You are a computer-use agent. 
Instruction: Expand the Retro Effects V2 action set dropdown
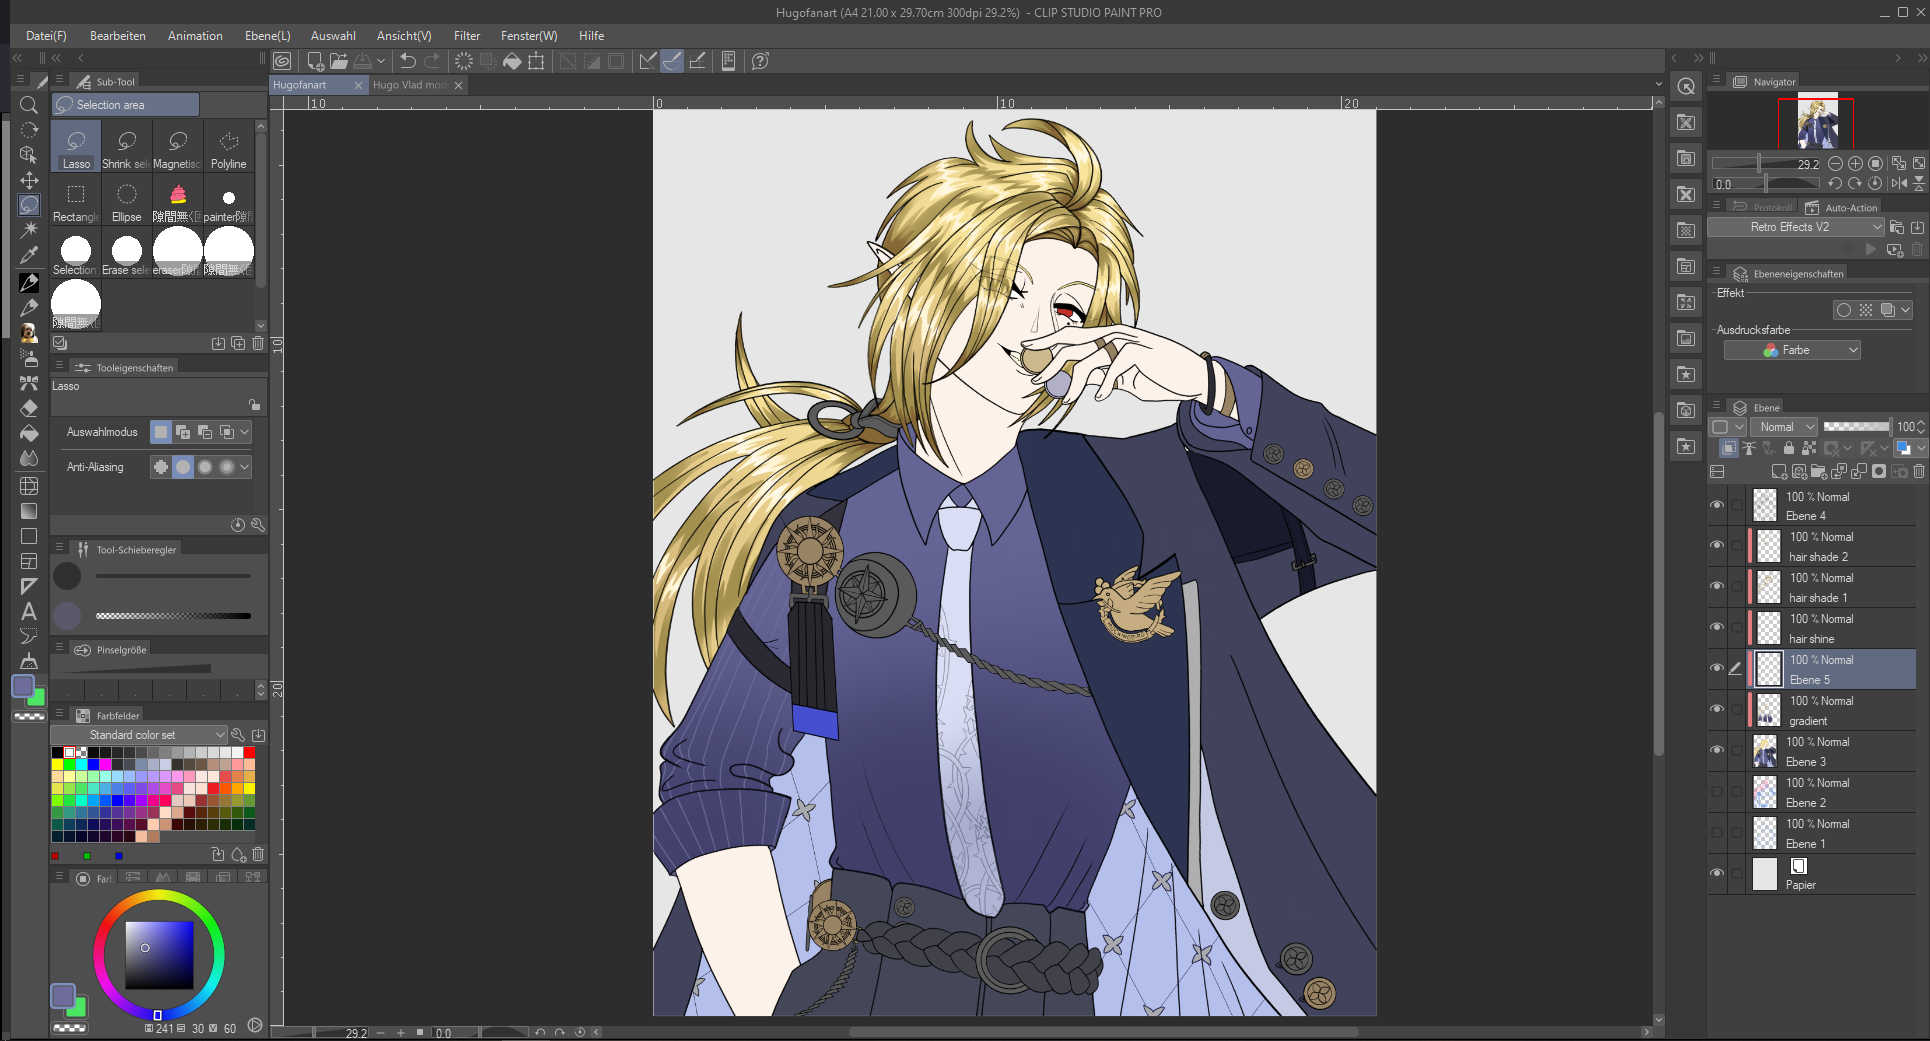click(x=1876, y=227)
